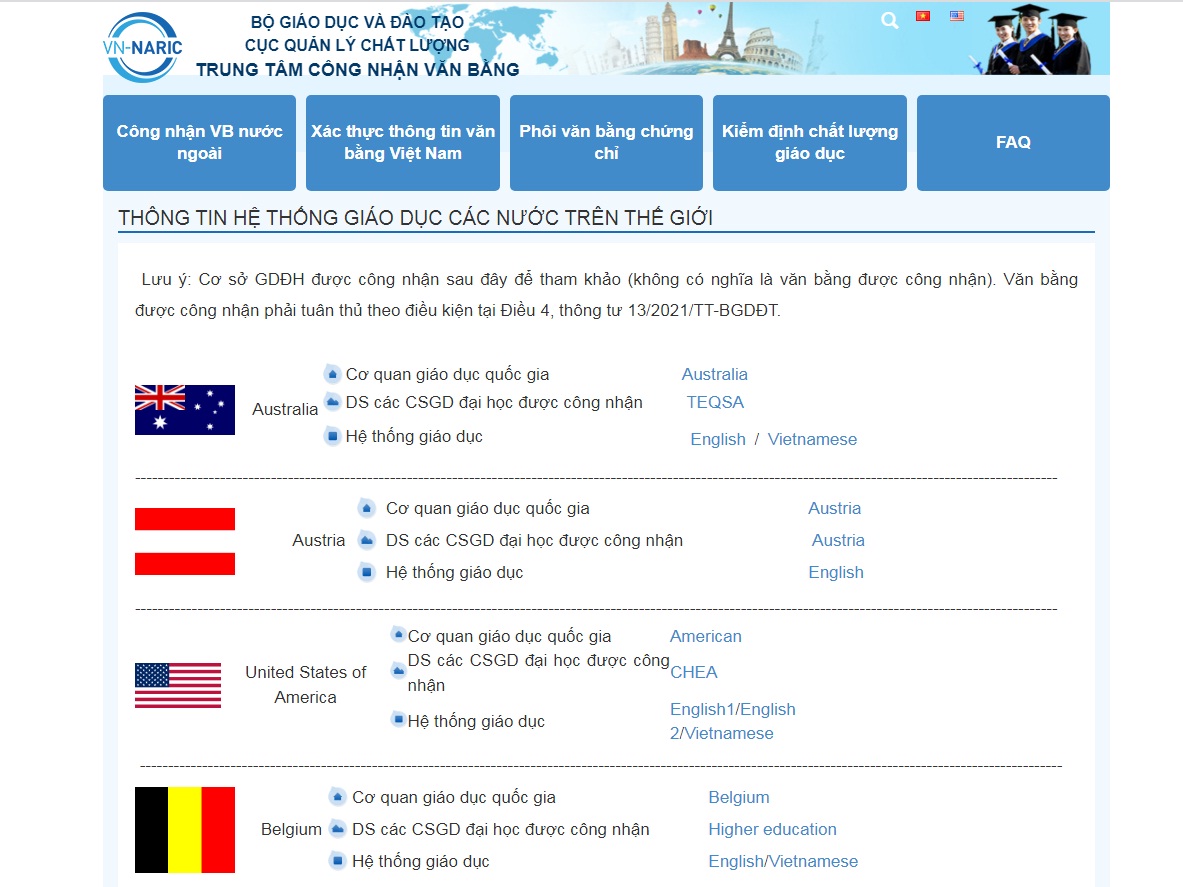Screen dimensions: 1183x887
Task: Click the icon beside Belgium's DS các CSGD row
Action: click(337, 829)
